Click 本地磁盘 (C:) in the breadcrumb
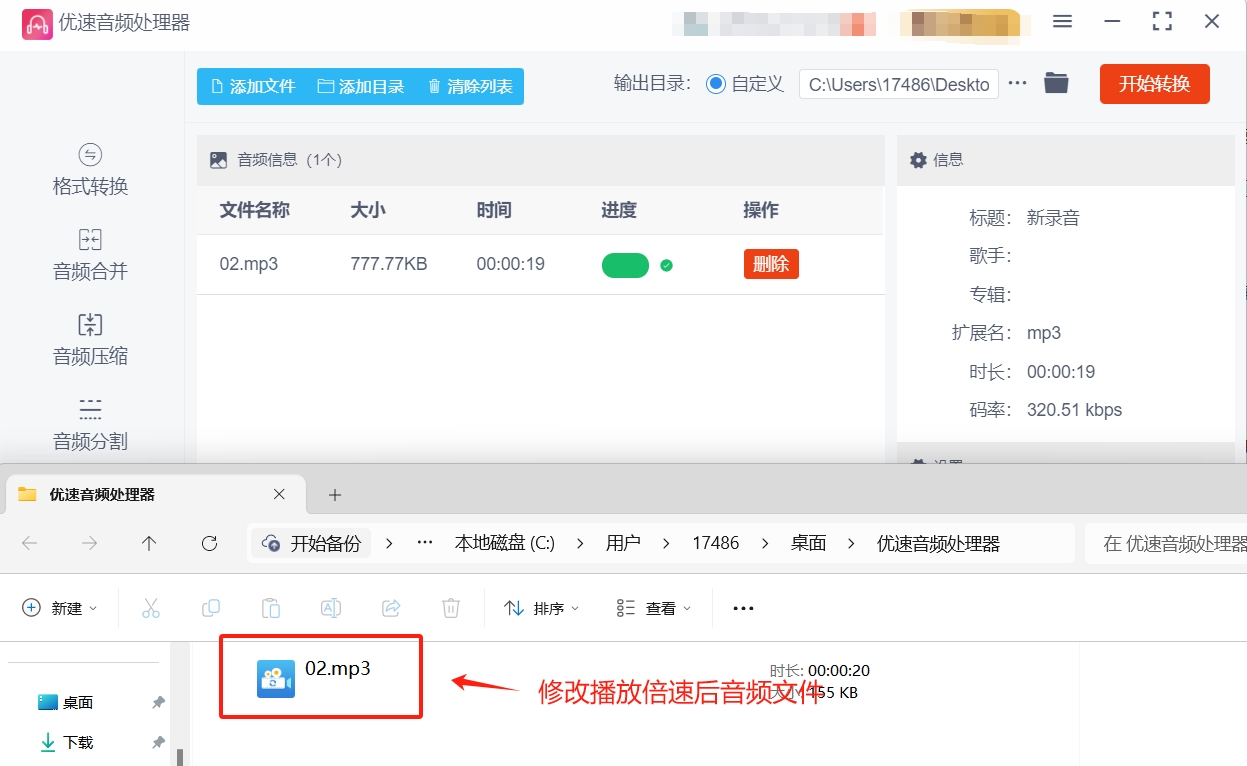Viewport: 1247px width, 766px height. [x=504, y=543]
